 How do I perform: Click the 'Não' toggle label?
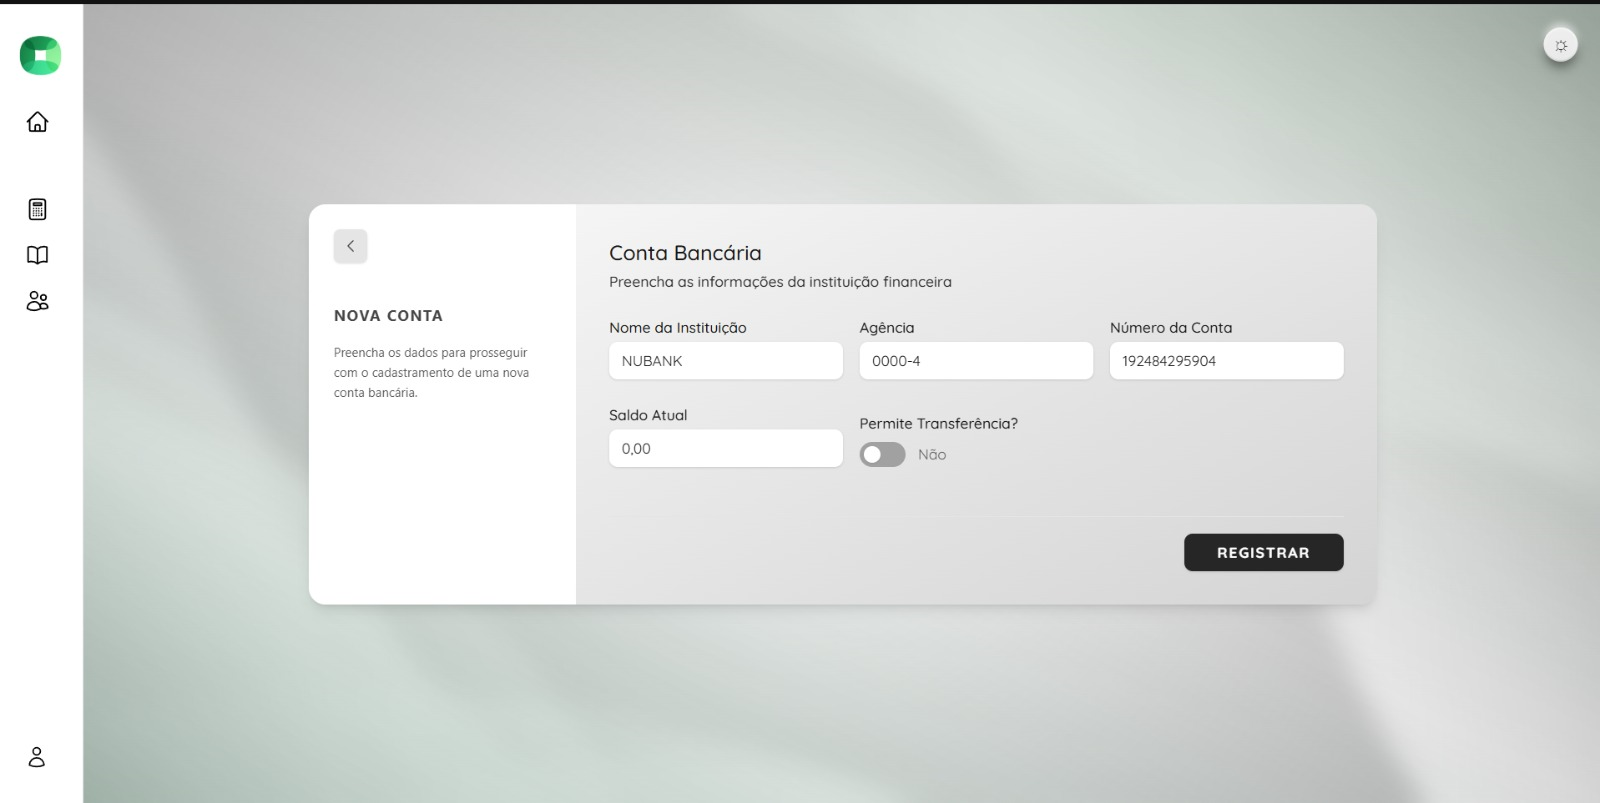pos(932,455)
